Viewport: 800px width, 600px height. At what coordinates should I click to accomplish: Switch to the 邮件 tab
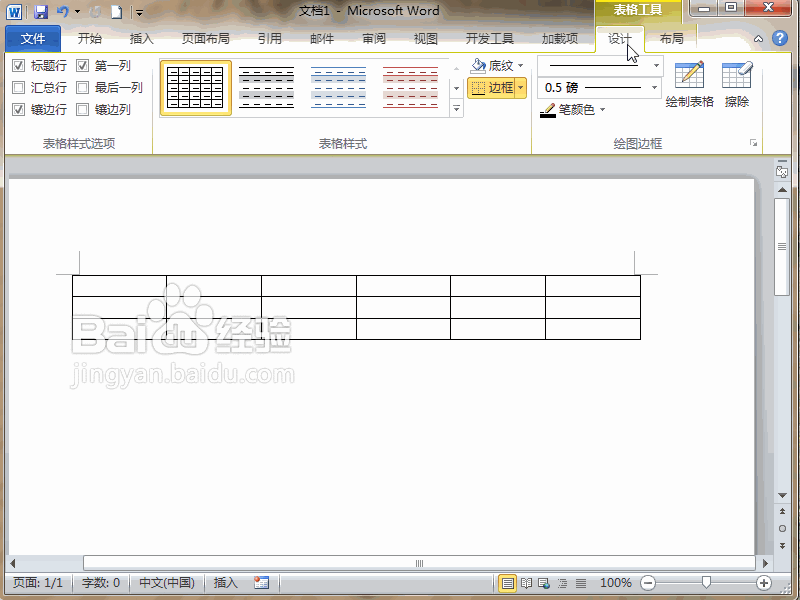tap(322, 38)
